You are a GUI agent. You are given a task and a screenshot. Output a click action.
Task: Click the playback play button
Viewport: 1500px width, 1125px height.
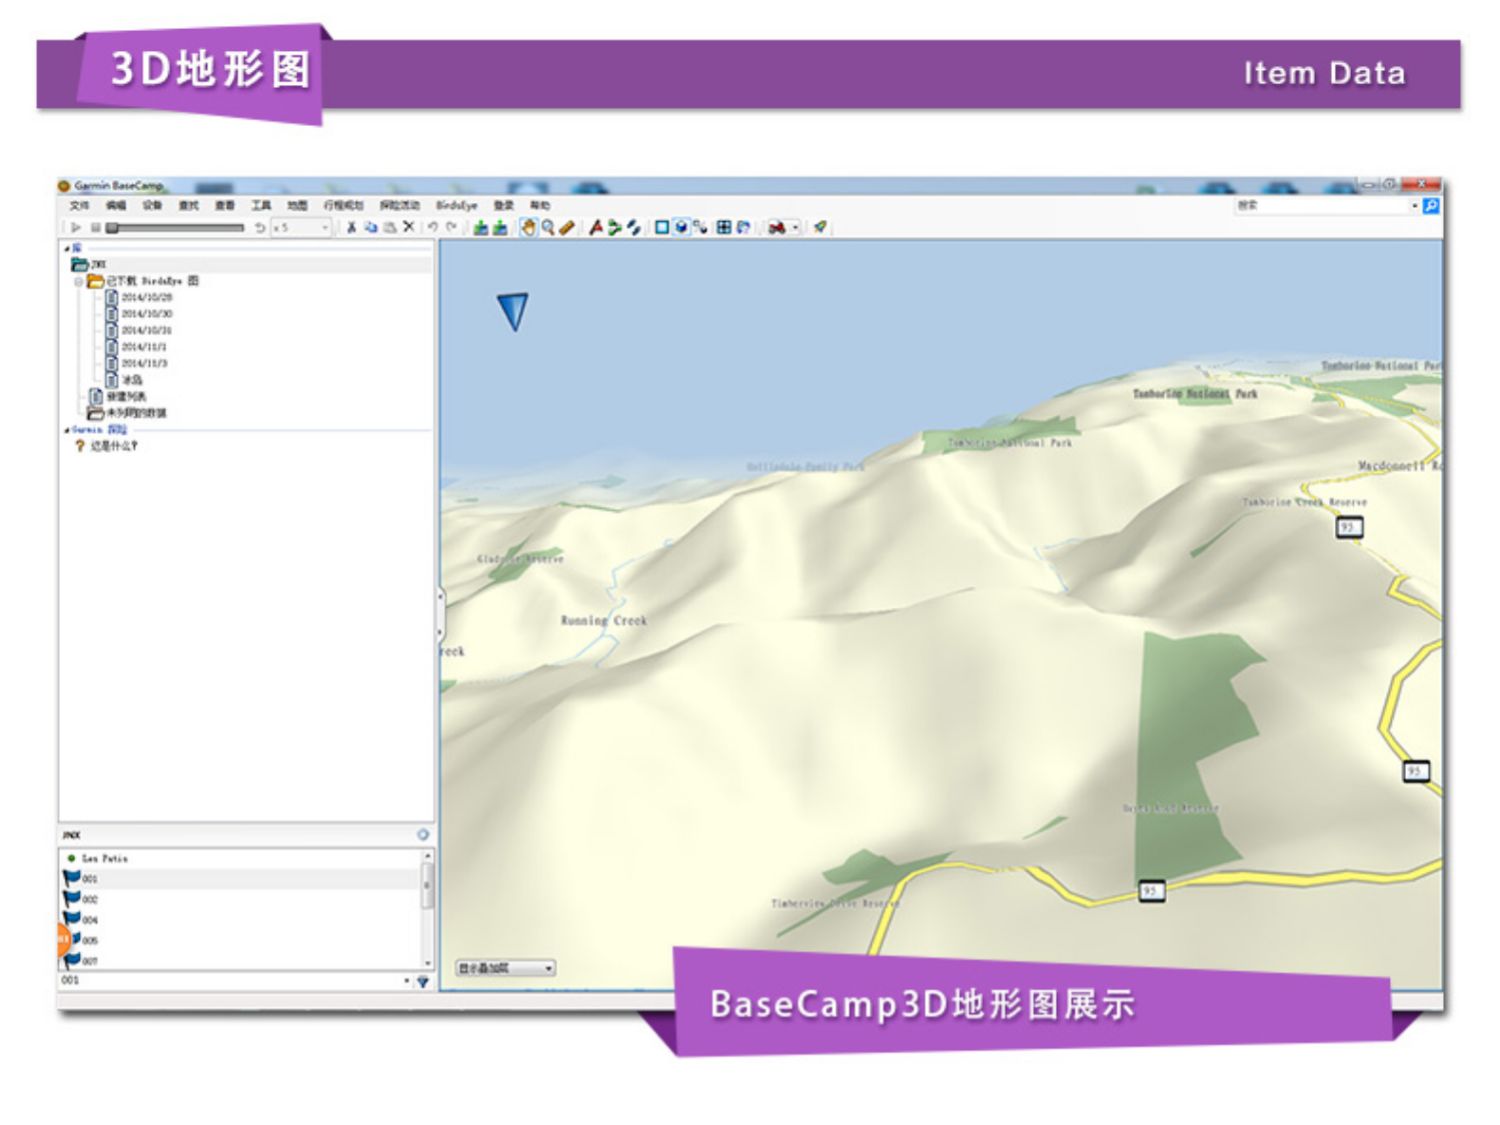tap(76, 228)
